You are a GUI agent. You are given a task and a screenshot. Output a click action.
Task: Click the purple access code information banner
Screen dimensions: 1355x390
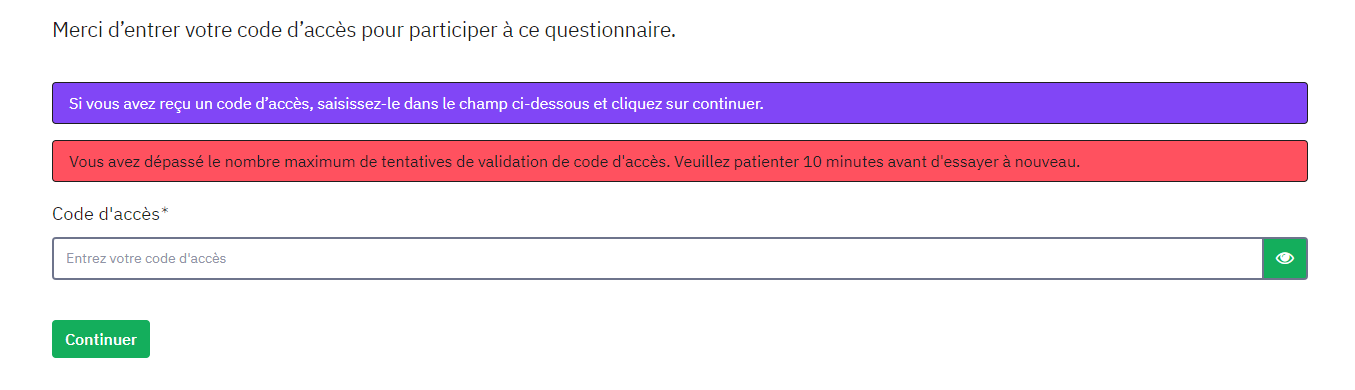click(680, 103)
